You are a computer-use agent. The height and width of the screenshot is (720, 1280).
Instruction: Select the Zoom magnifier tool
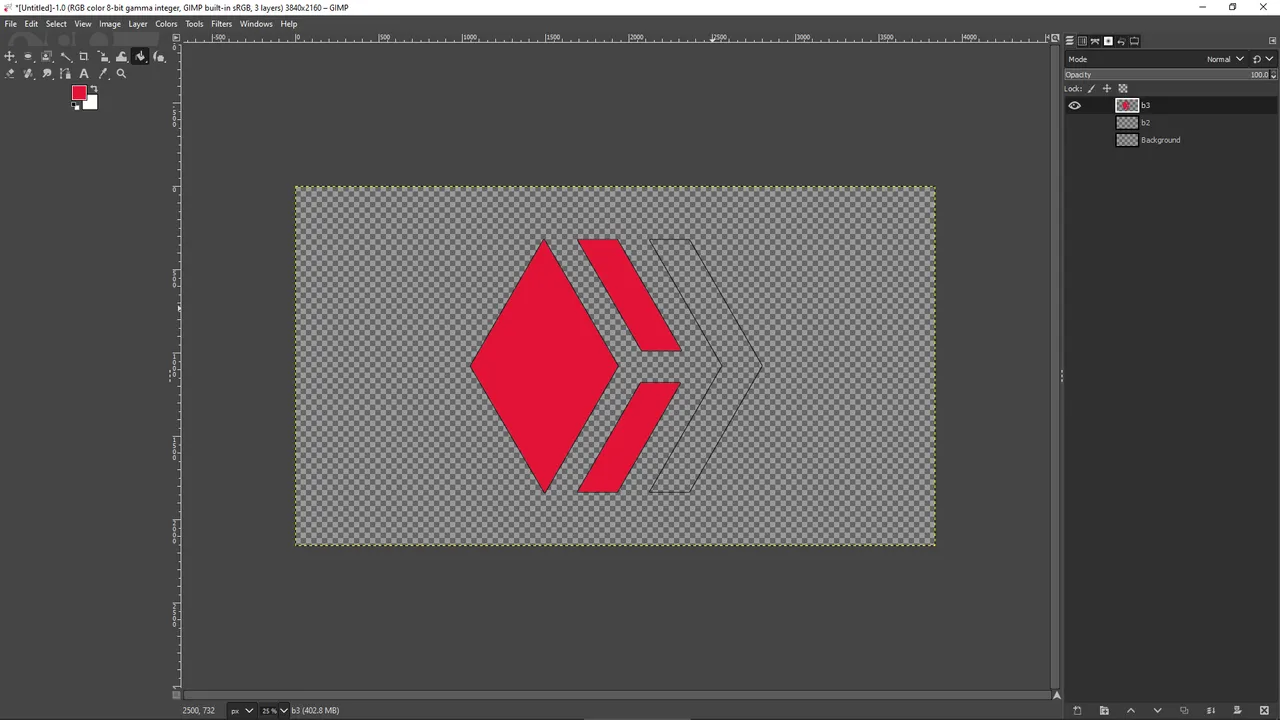[x=121, y=73]
